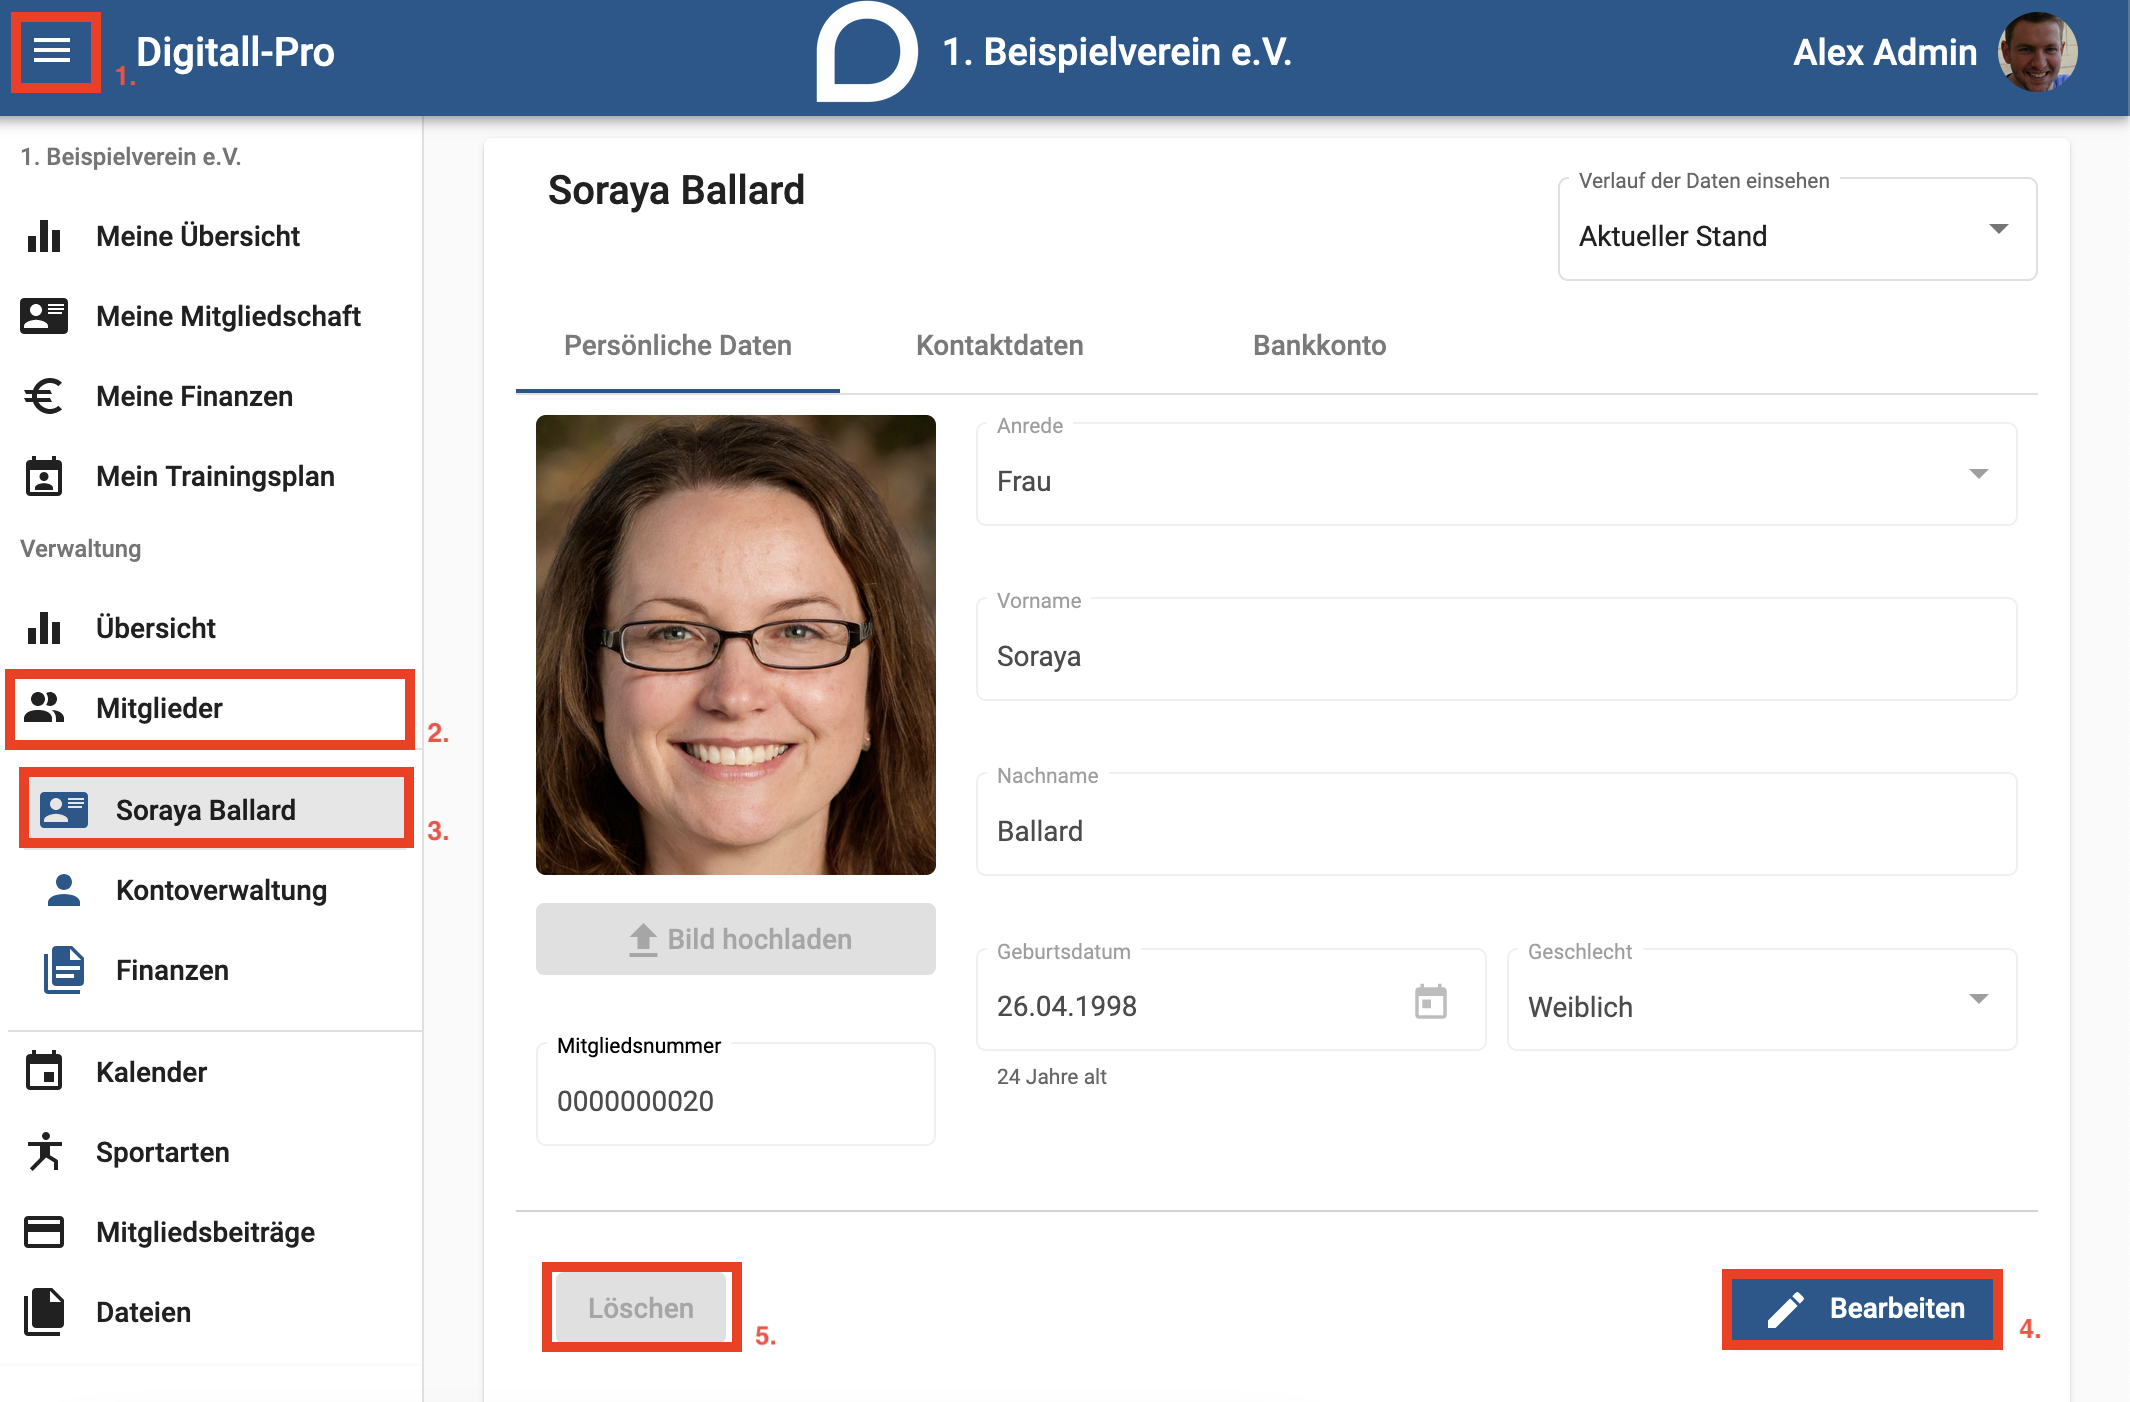This screenshot has width=2130, height=1402.
Task: Open Mitgliedsbeiträge page
Action: (x=211, y=1232)
